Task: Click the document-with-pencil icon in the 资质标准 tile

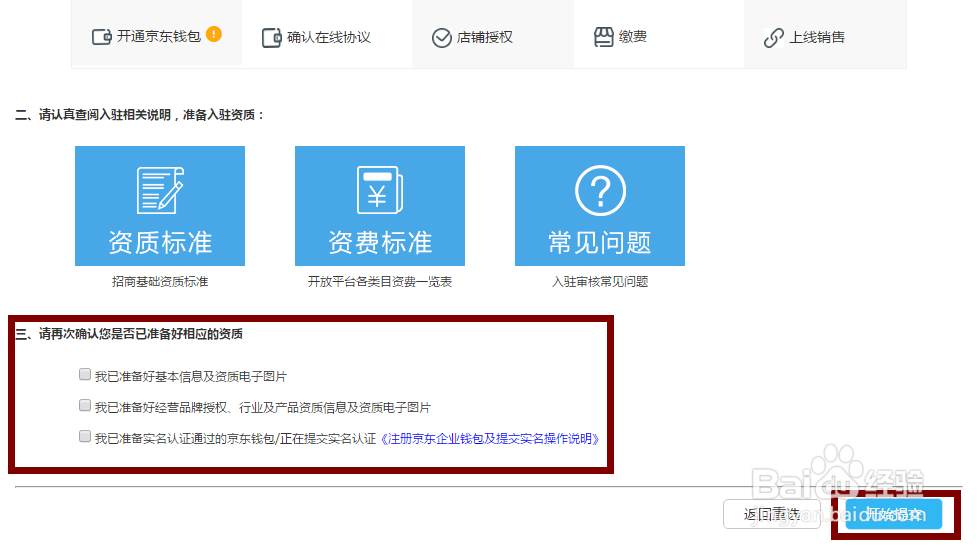Action: (x=160, y=190)
